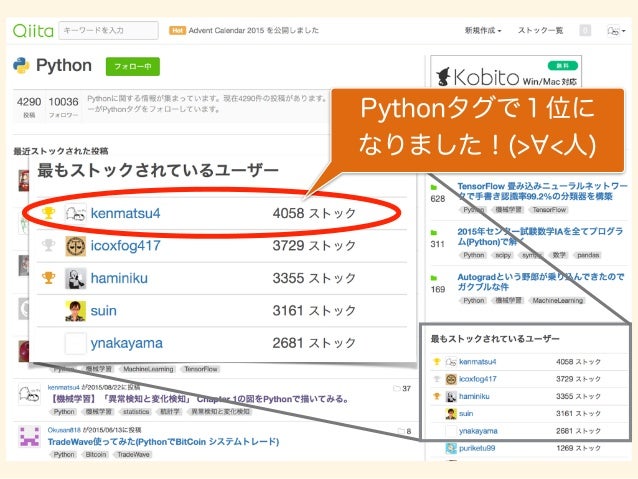638x479 pixels.
Task: Click the green stock folder icon above 169
Action: [434, 278]
